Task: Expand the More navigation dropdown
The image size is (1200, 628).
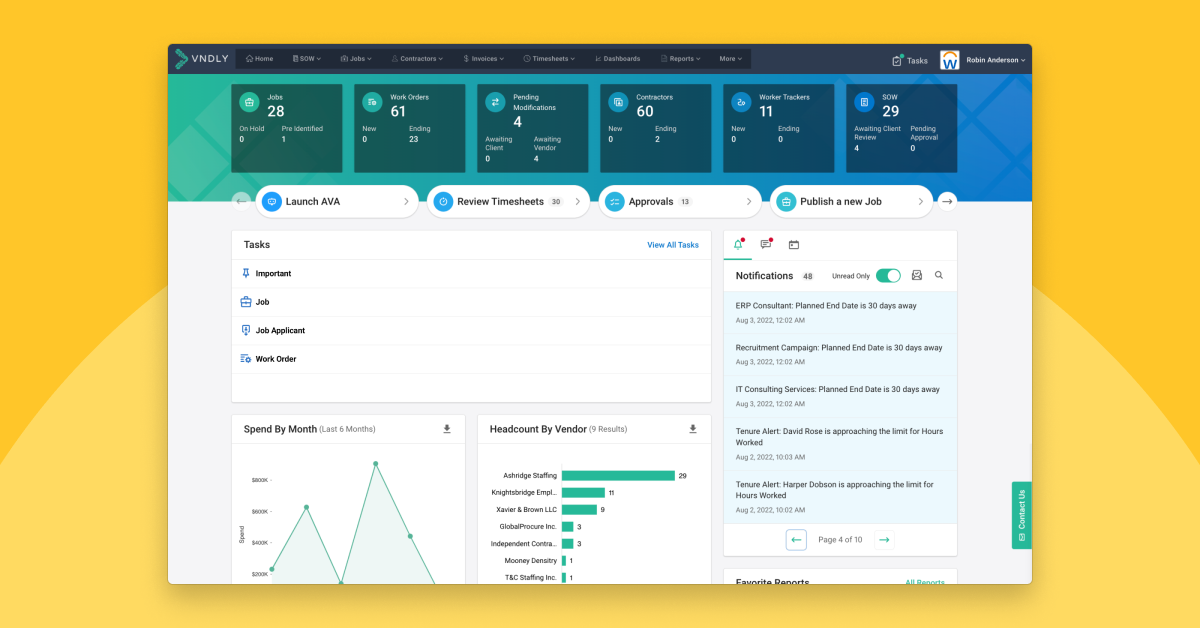Action: click(730, 59)
